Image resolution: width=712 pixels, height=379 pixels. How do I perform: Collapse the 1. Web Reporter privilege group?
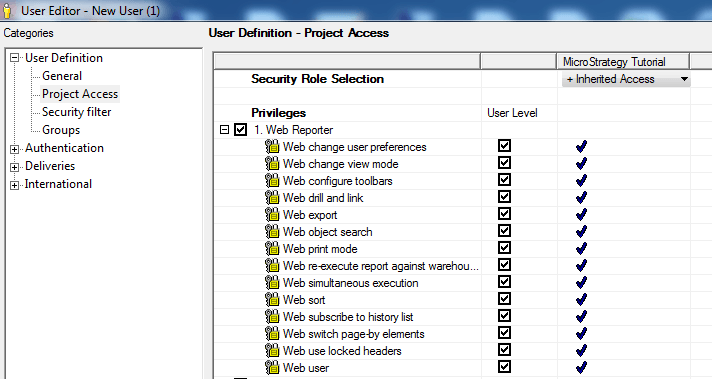(x=224, y=130)
